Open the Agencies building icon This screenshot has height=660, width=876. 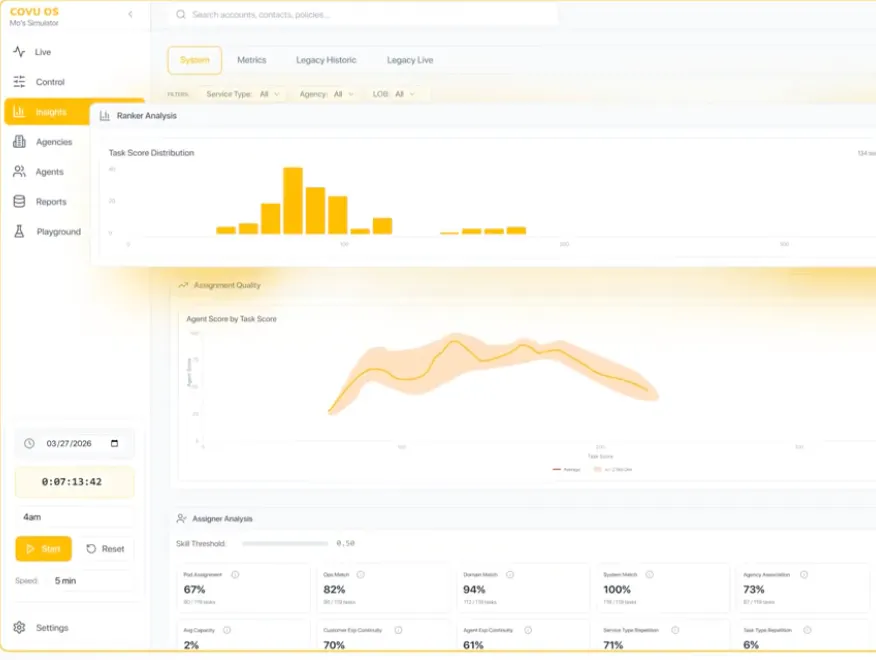(x=19, y=141)
